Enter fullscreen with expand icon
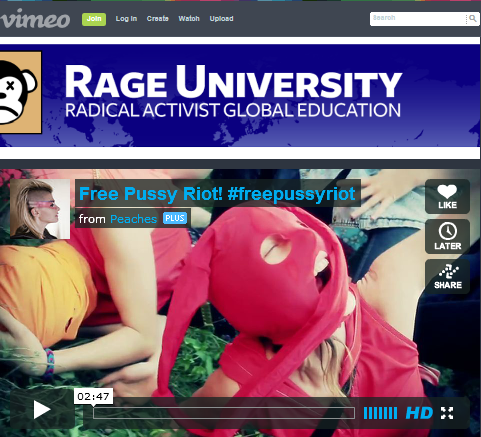 pos(447,413)
